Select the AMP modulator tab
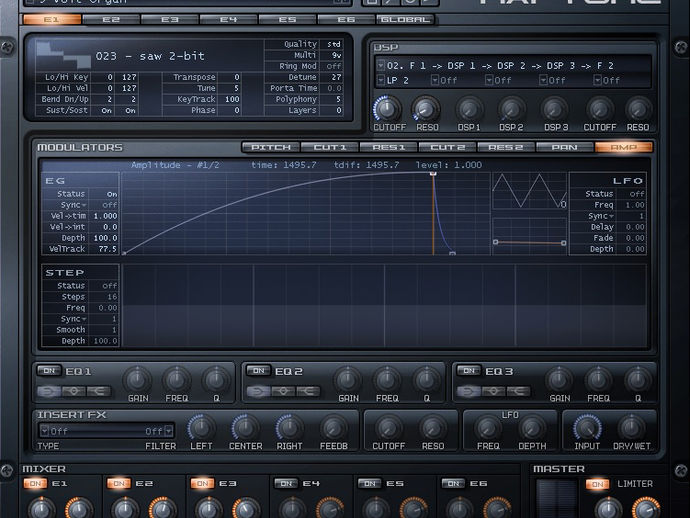The width and height of the screenshot is (690, 518). click(624, 147)
